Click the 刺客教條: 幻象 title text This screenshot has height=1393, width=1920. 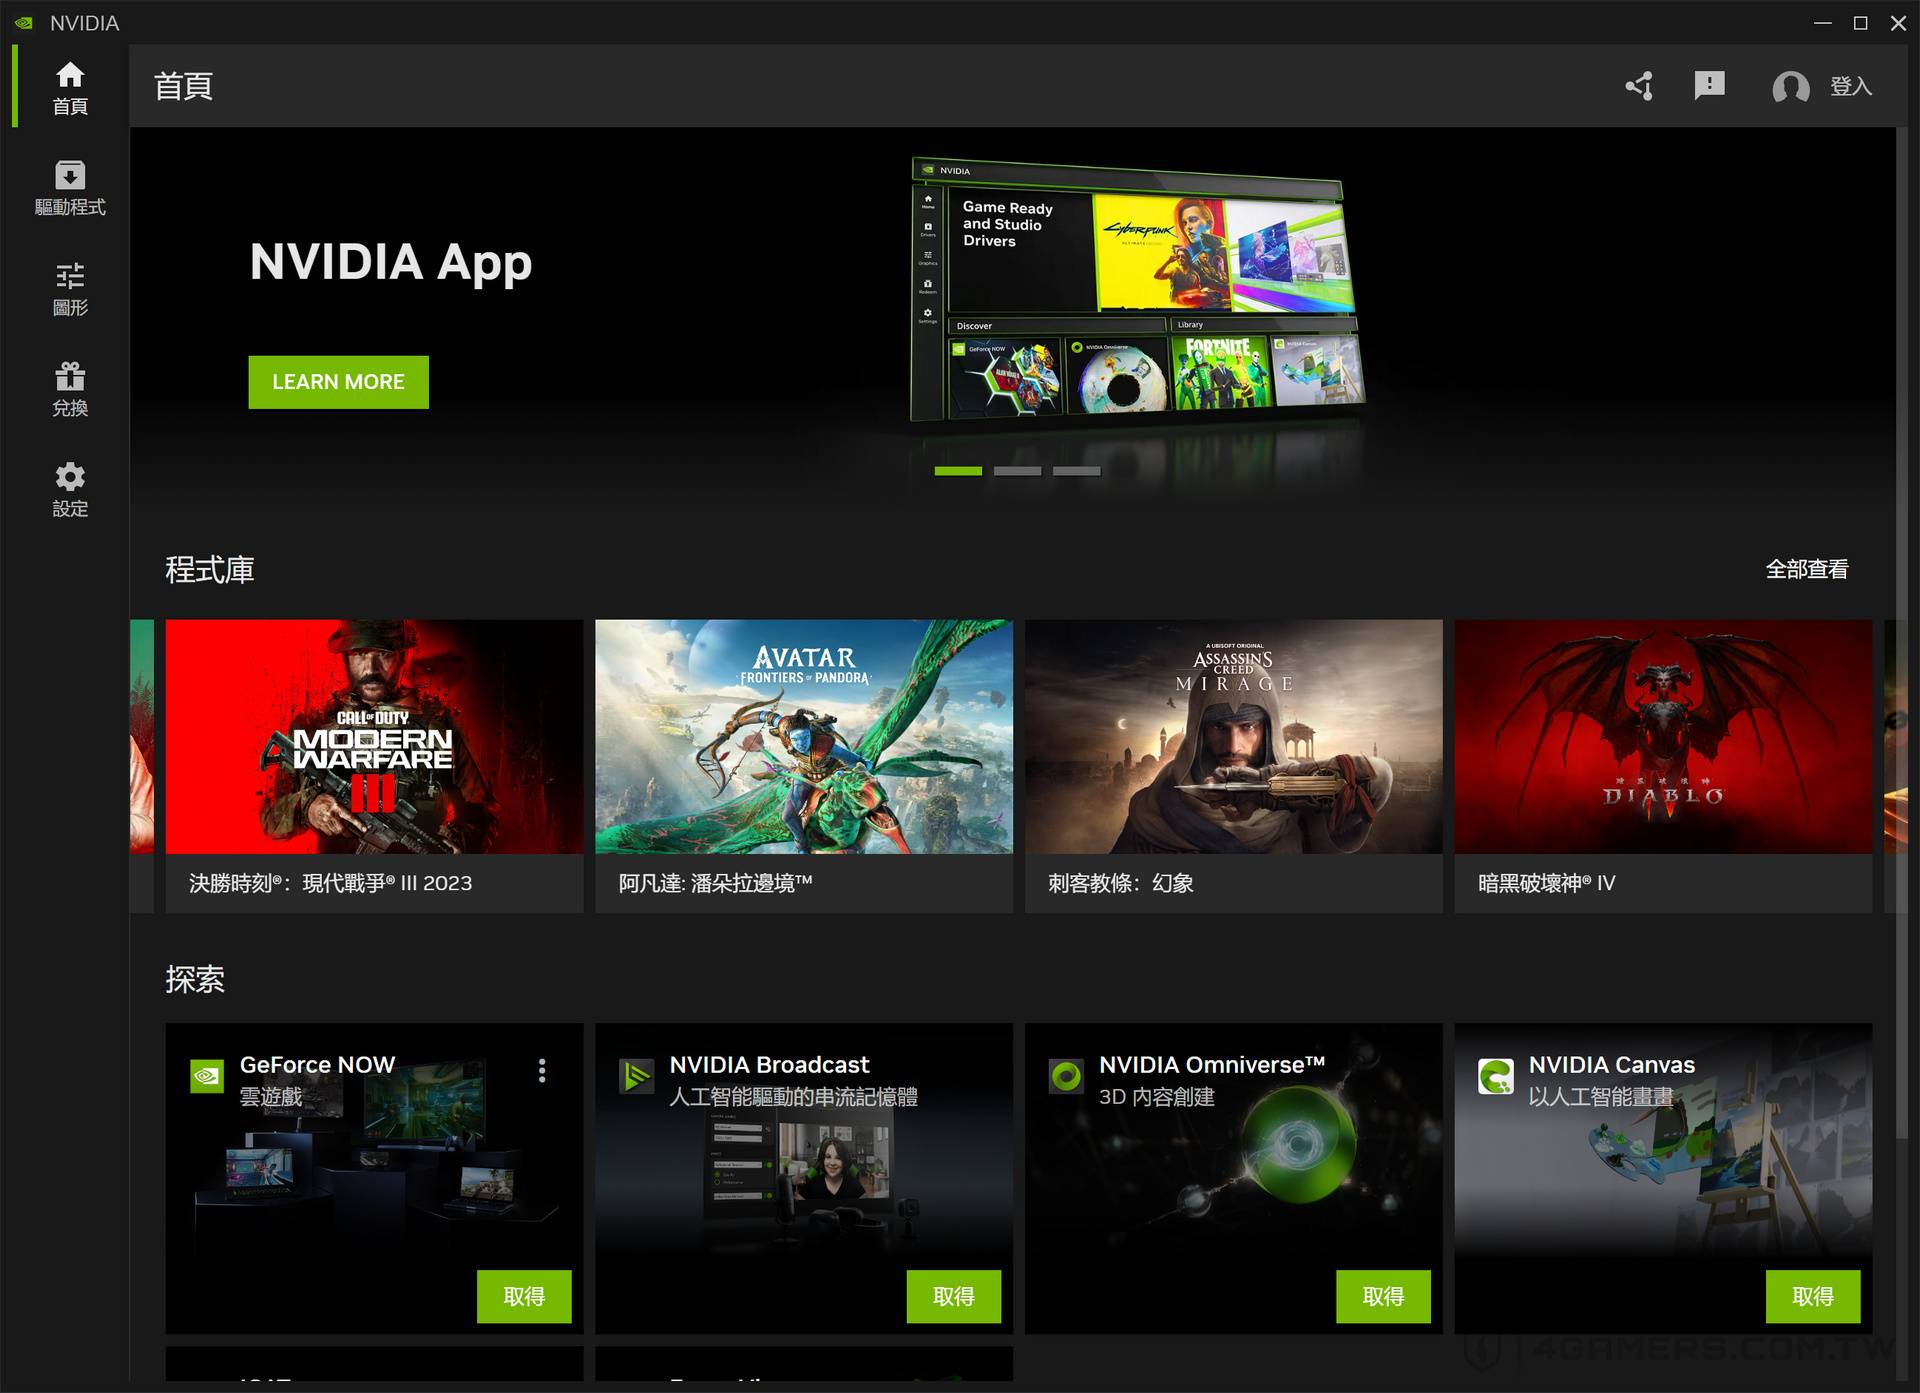tap(1121, 883)
